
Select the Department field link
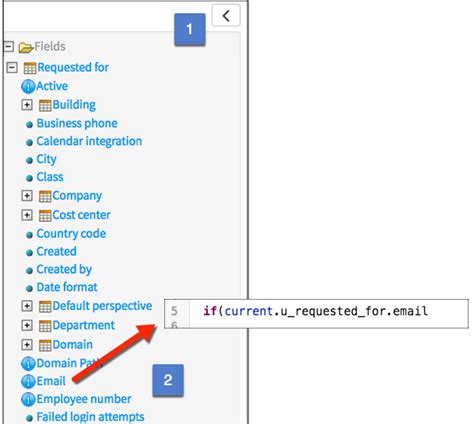click(x=84, y=325)
